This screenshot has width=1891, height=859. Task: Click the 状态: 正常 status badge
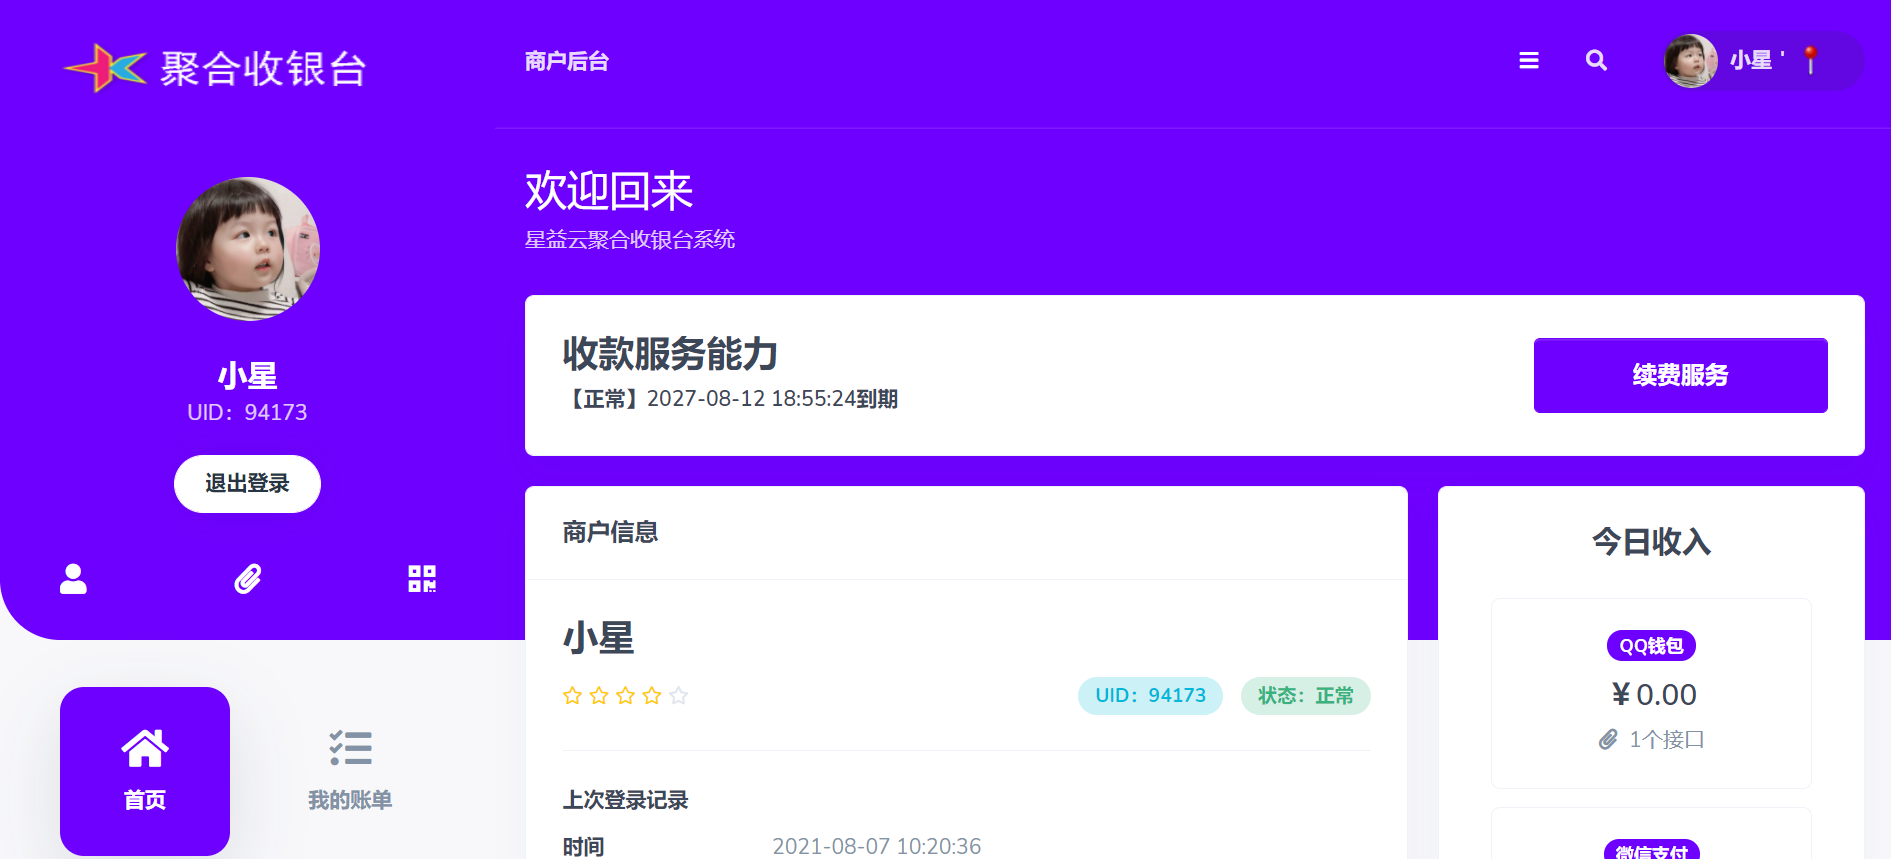tap(1305, 696)
